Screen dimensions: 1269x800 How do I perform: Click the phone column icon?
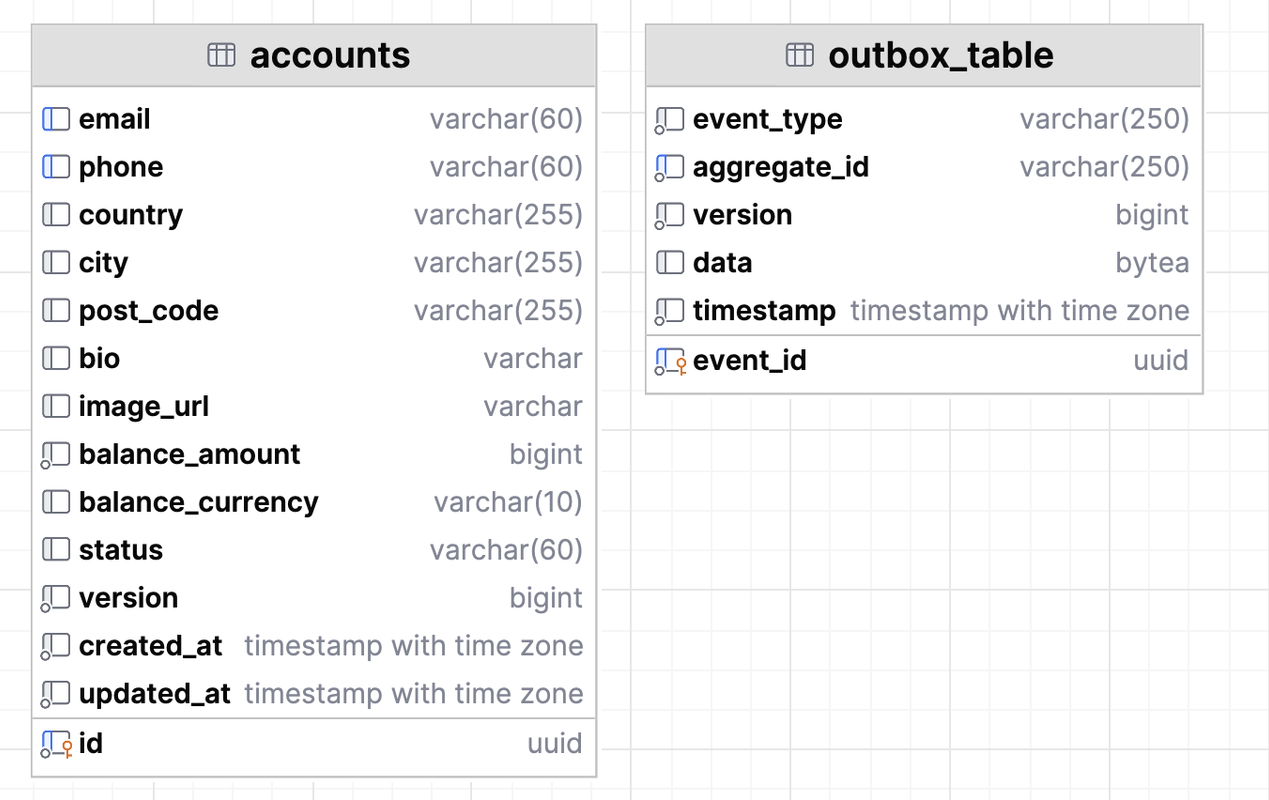tap(56, 167)
